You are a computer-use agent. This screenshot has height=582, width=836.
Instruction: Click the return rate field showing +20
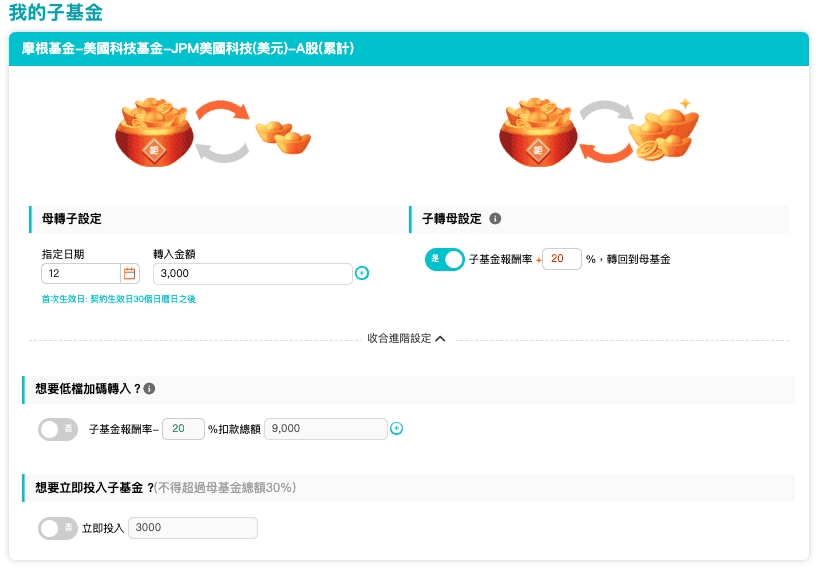[x=561, y=259]
